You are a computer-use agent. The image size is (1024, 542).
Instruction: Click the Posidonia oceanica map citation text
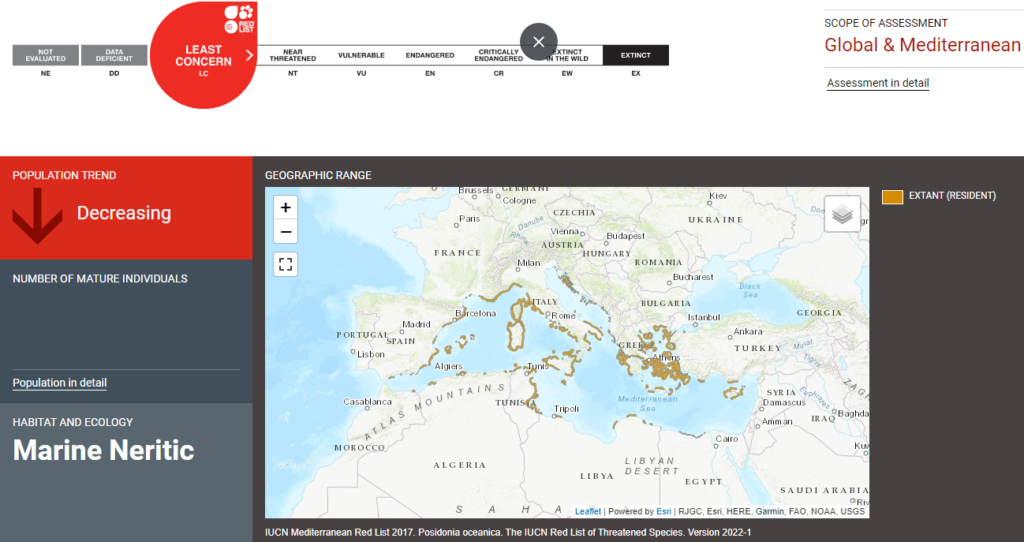[508, 532]
